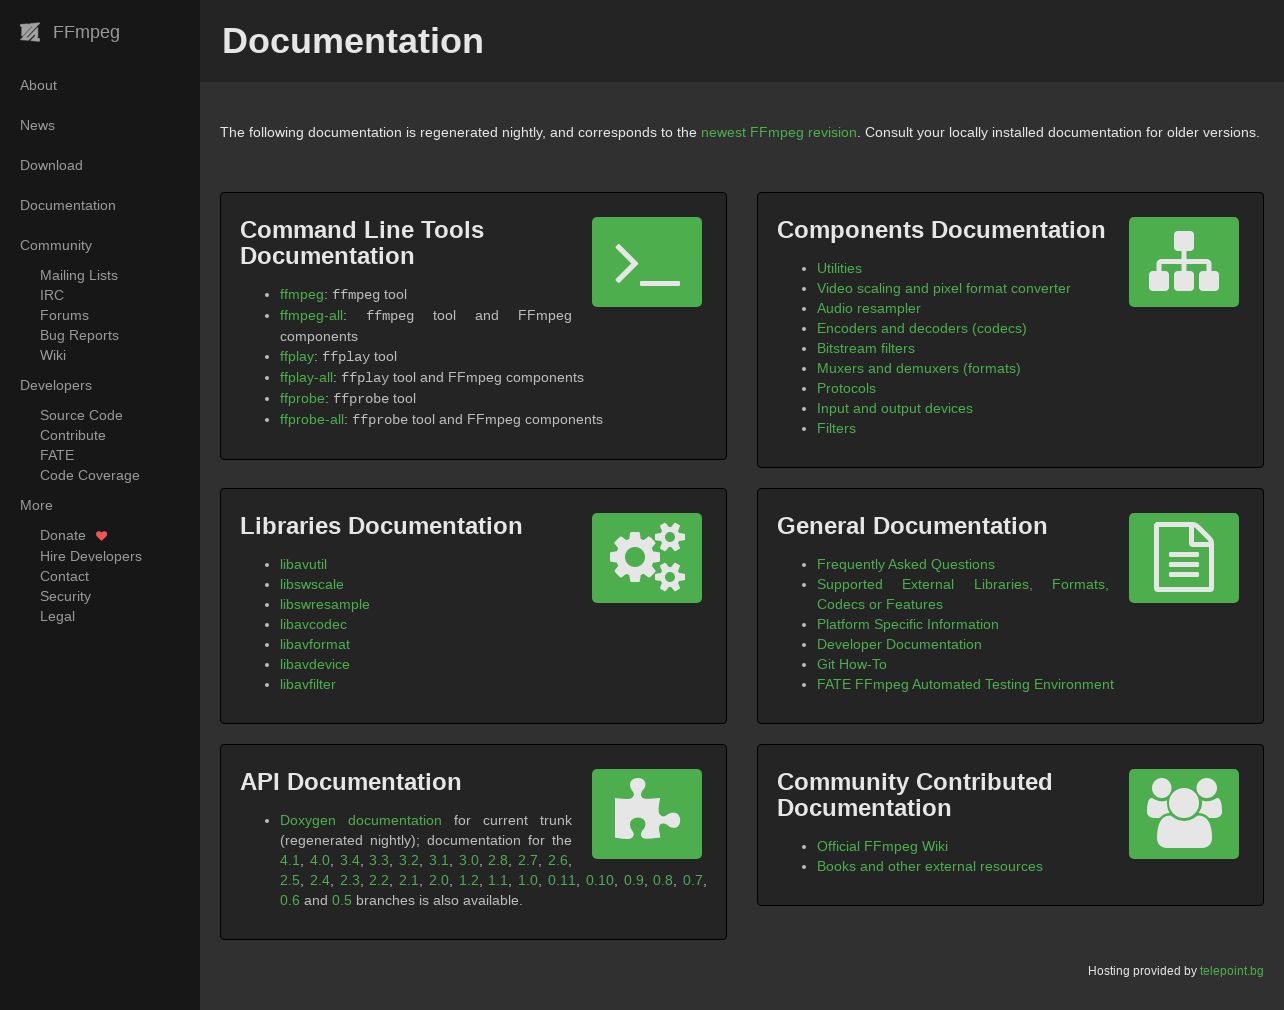Open the ffmpeg tool documentation link
Screen dimensions: 1284x1010
click(x=302, y=294)
